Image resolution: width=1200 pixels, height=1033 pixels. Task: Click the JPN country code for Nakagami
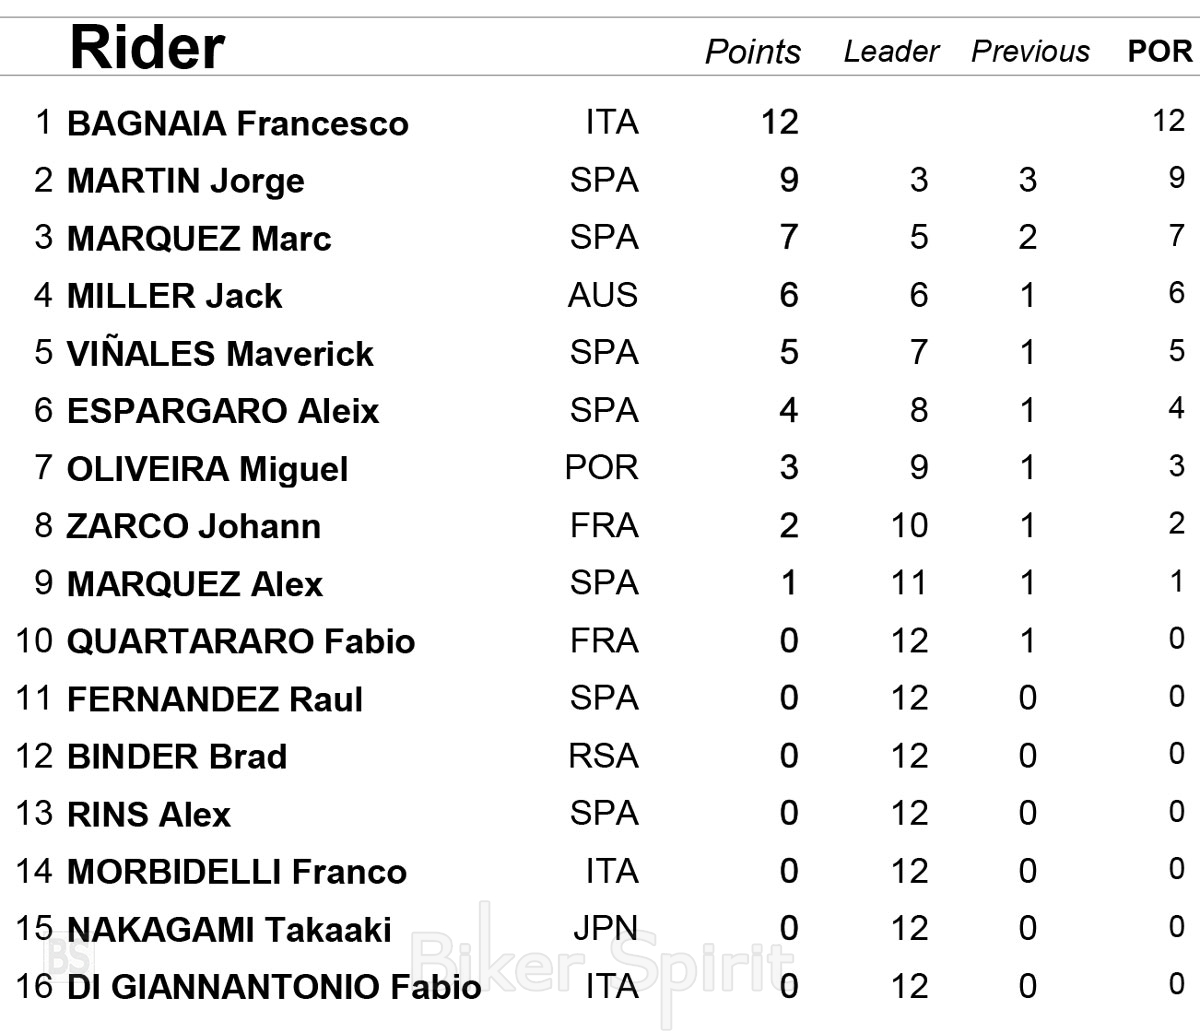605,929
